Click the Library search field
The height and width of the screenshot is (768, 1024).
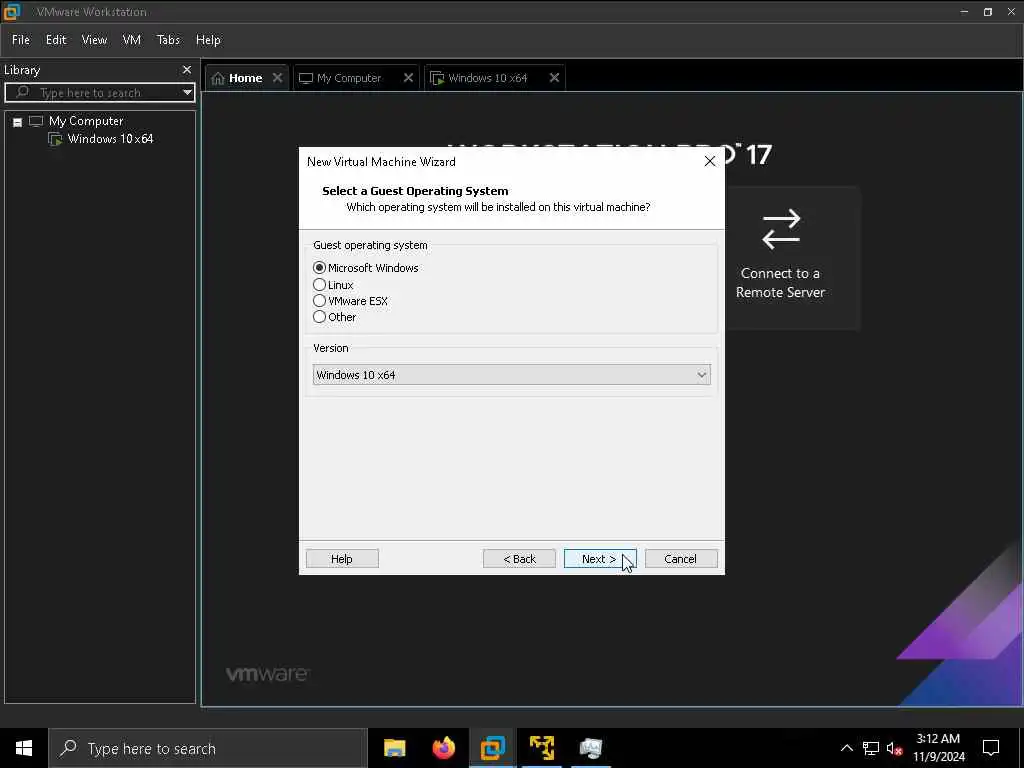(x=100, y=93)
